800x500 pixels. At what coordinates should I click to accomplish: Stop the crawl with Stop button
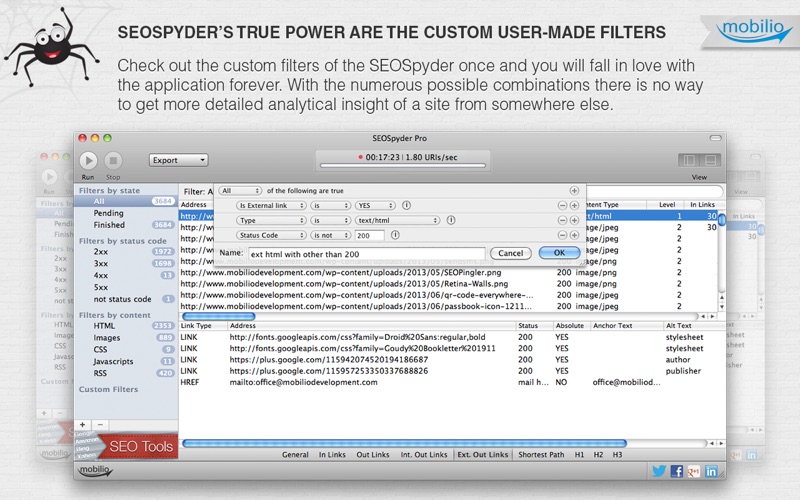113,161
